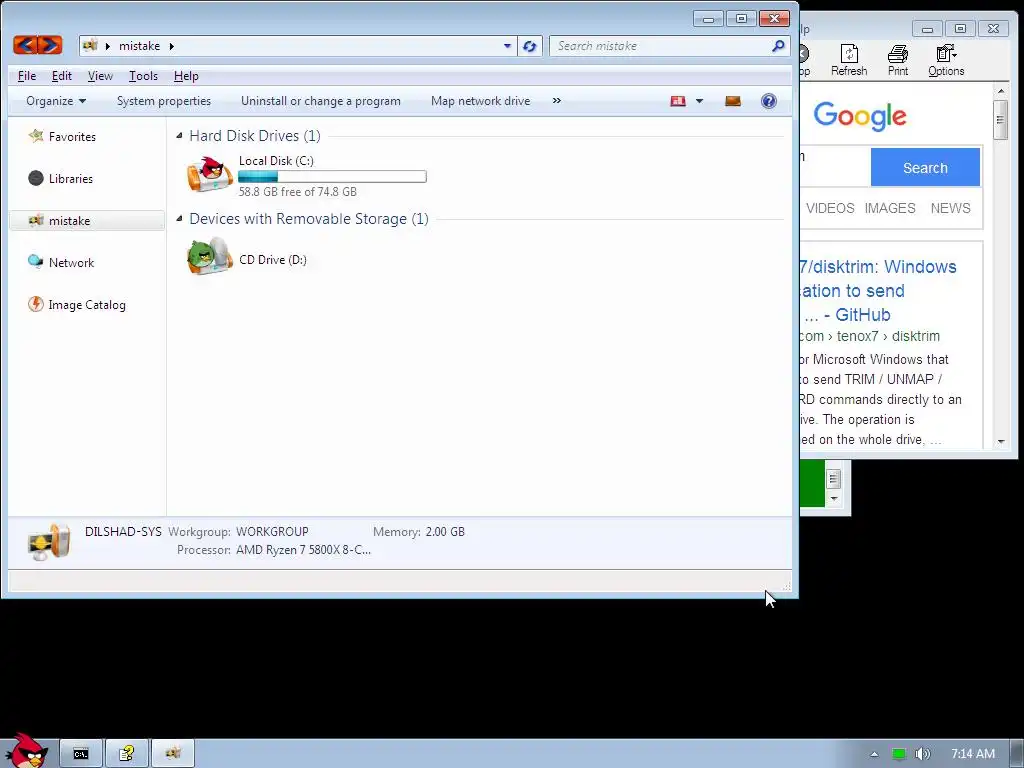Click the blue Google Search button
Image resolution: width=1024 pixels, height=768 pixels.
pyautogui.click(x=925, y=167)
